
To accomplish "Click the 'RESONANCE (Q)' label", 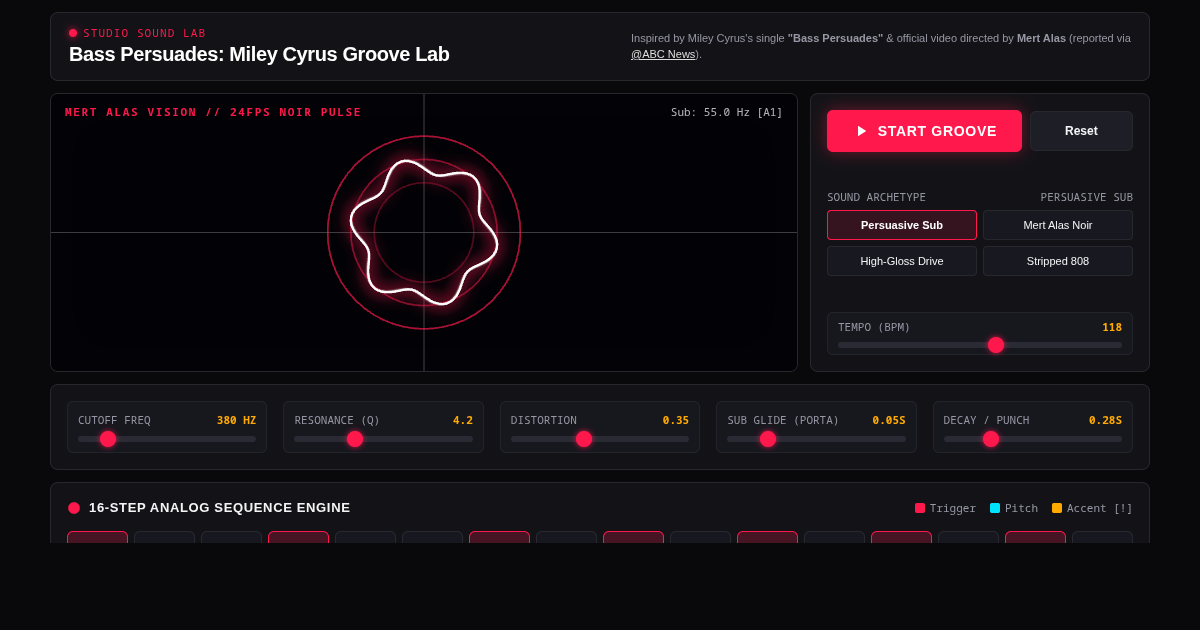I will (337, 421).
